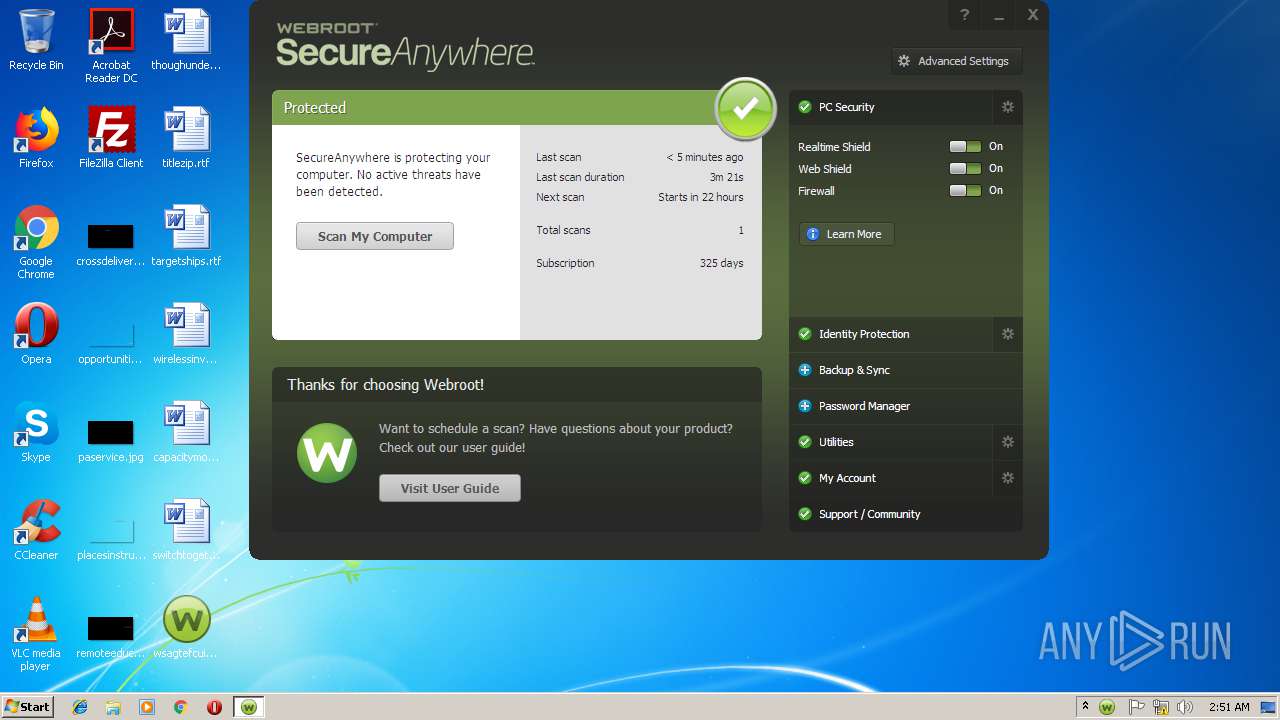Expand the Backup & Sync section

[x=905, y=370]
